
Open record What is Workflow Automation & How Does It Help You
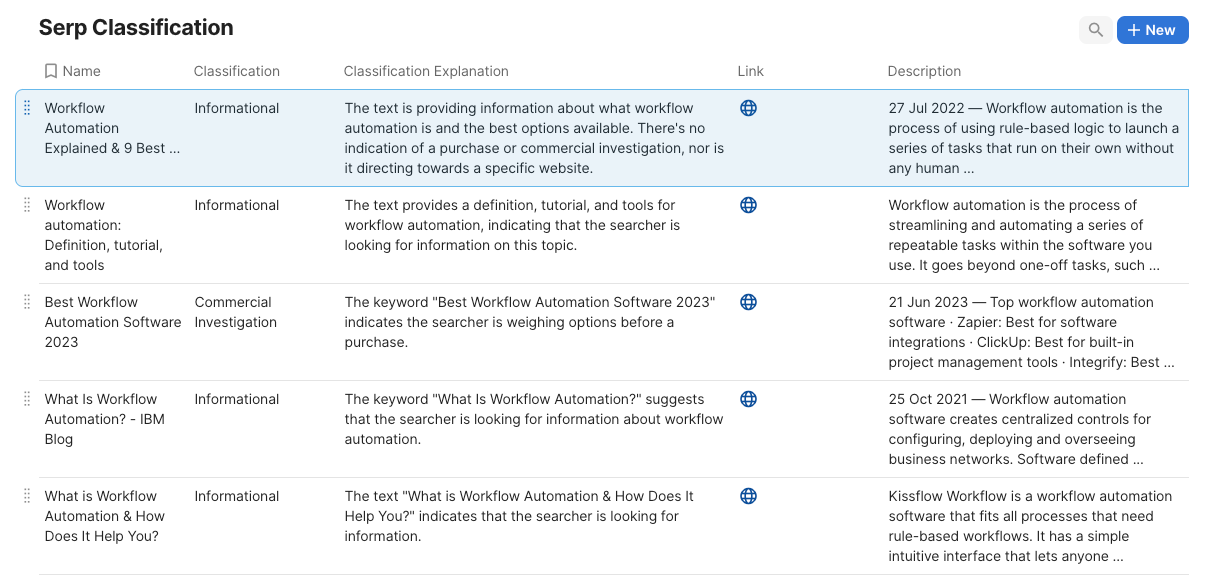tap(105, 516)
